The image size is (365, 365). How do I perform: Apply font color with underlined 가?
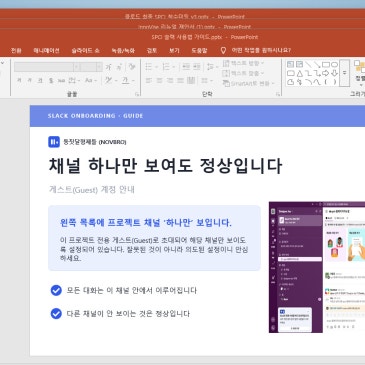[x=126, y=80]
